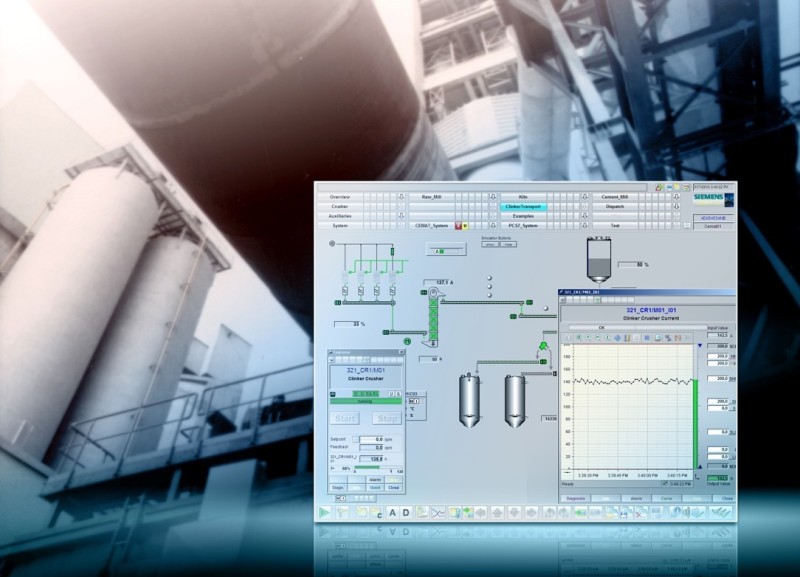800x577 pixels.
Task: Open the Kiln area
Action: [524, 197]
